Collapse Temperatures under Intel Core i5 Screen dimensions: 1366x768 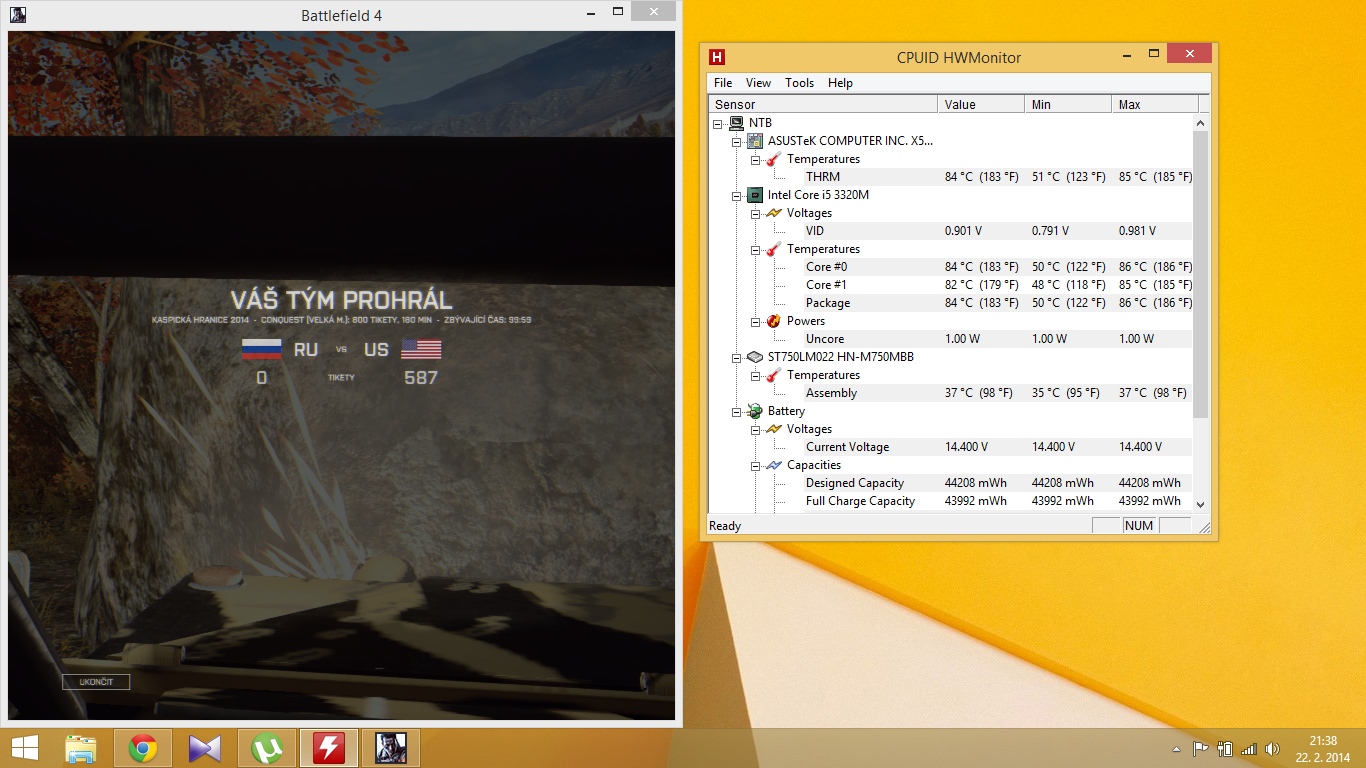pyautogui.click(x=756, y=250)
